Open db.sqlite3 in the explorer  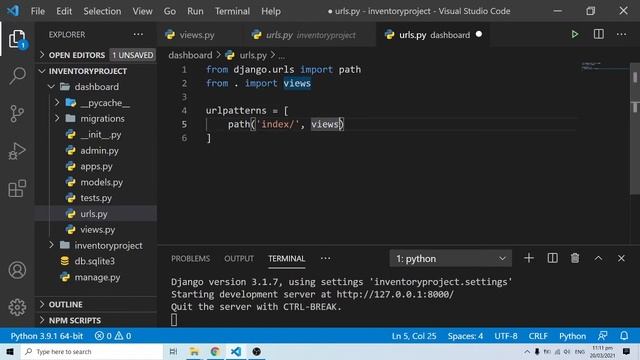coord(96,261)
